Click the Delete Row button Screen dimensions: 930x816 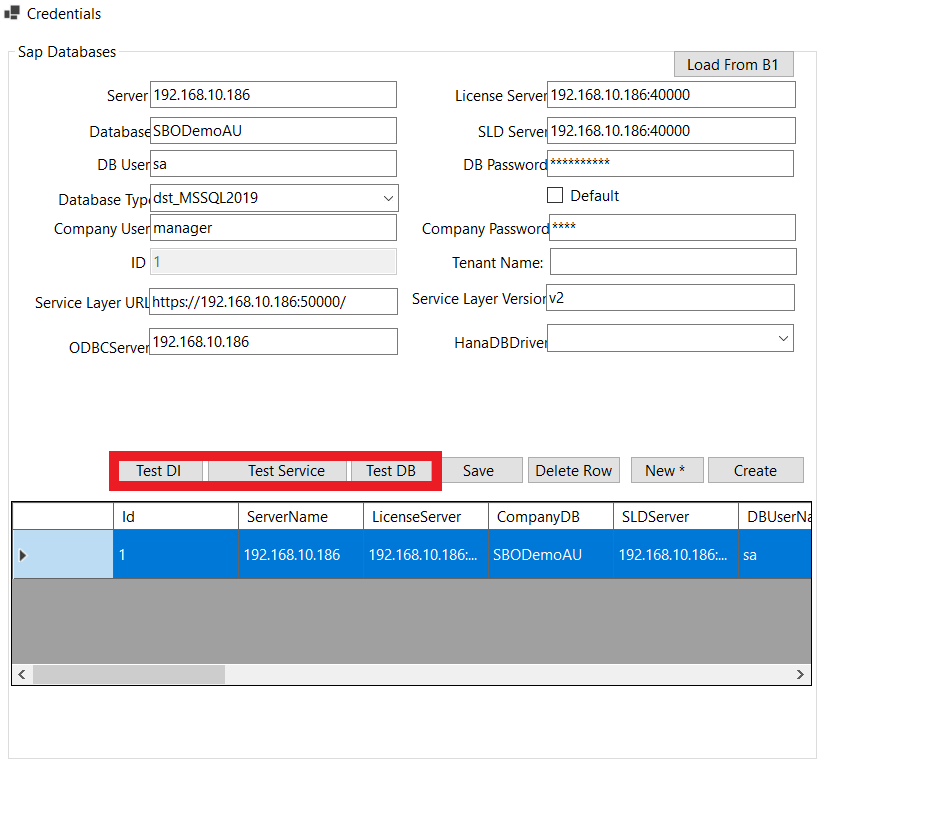[x=574, y=470]
